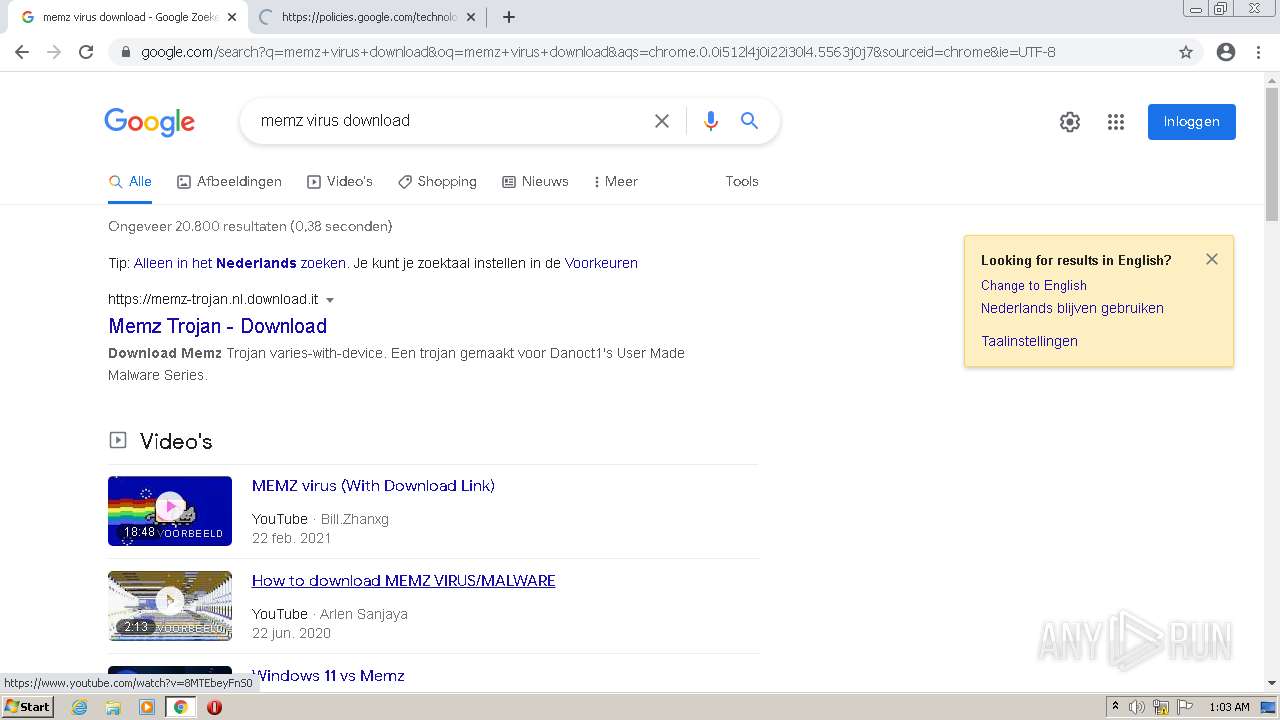Image resolution: width=1280 pixels, height=720 pixels.
Task: Play the MEMZ virus video preview
Action: pyautogui.click(x=170, y=511)
